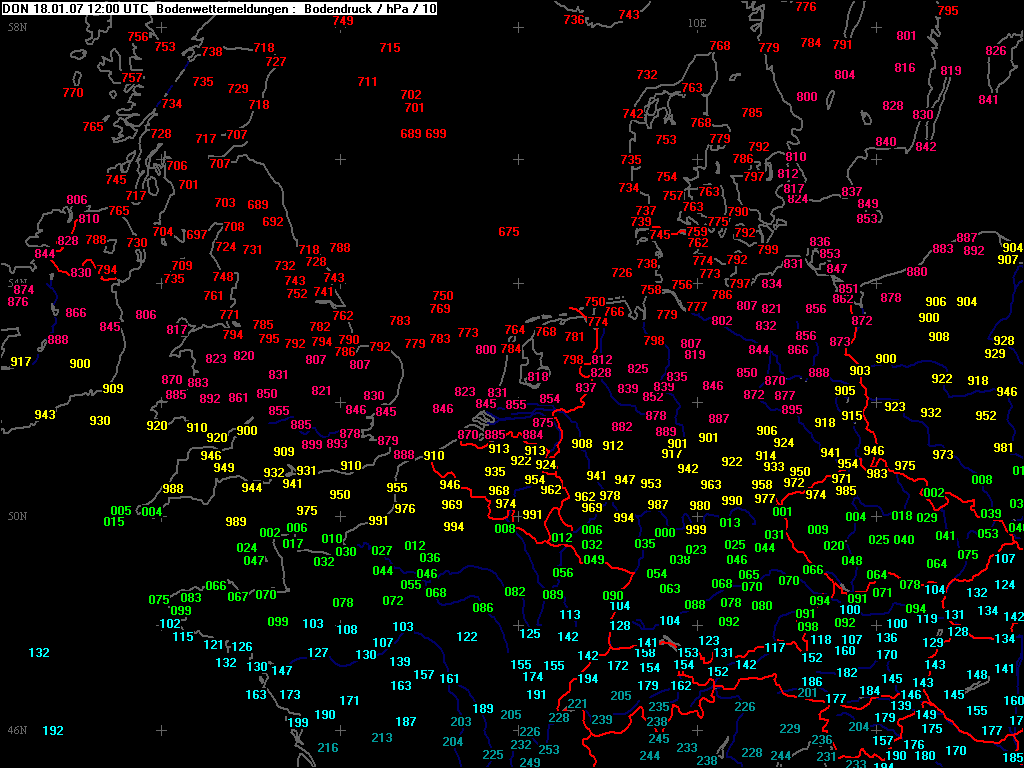Viewport: 1024px width, 768px height.
Task: Click the cyan 122 reading in central France
Action: click(467, 637)
